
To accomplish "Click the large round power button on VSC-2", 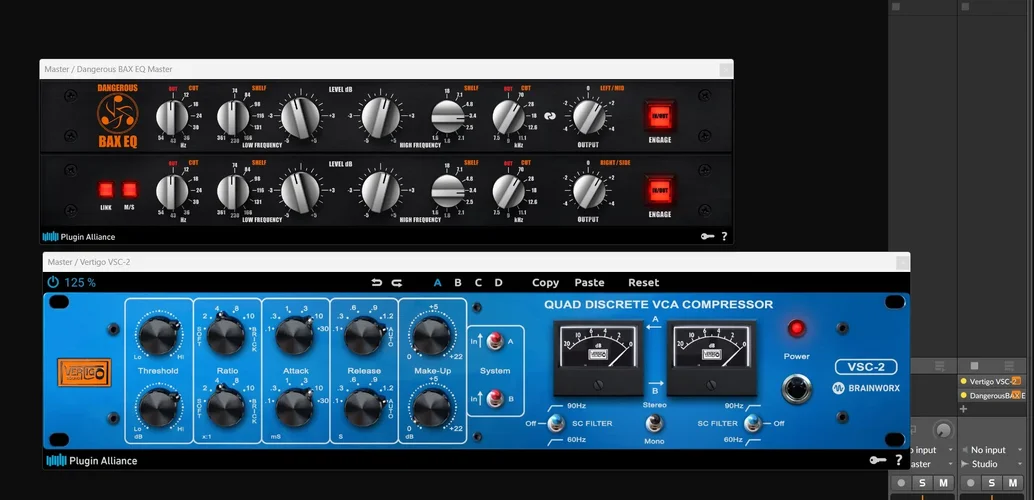I will click(797, 389).
